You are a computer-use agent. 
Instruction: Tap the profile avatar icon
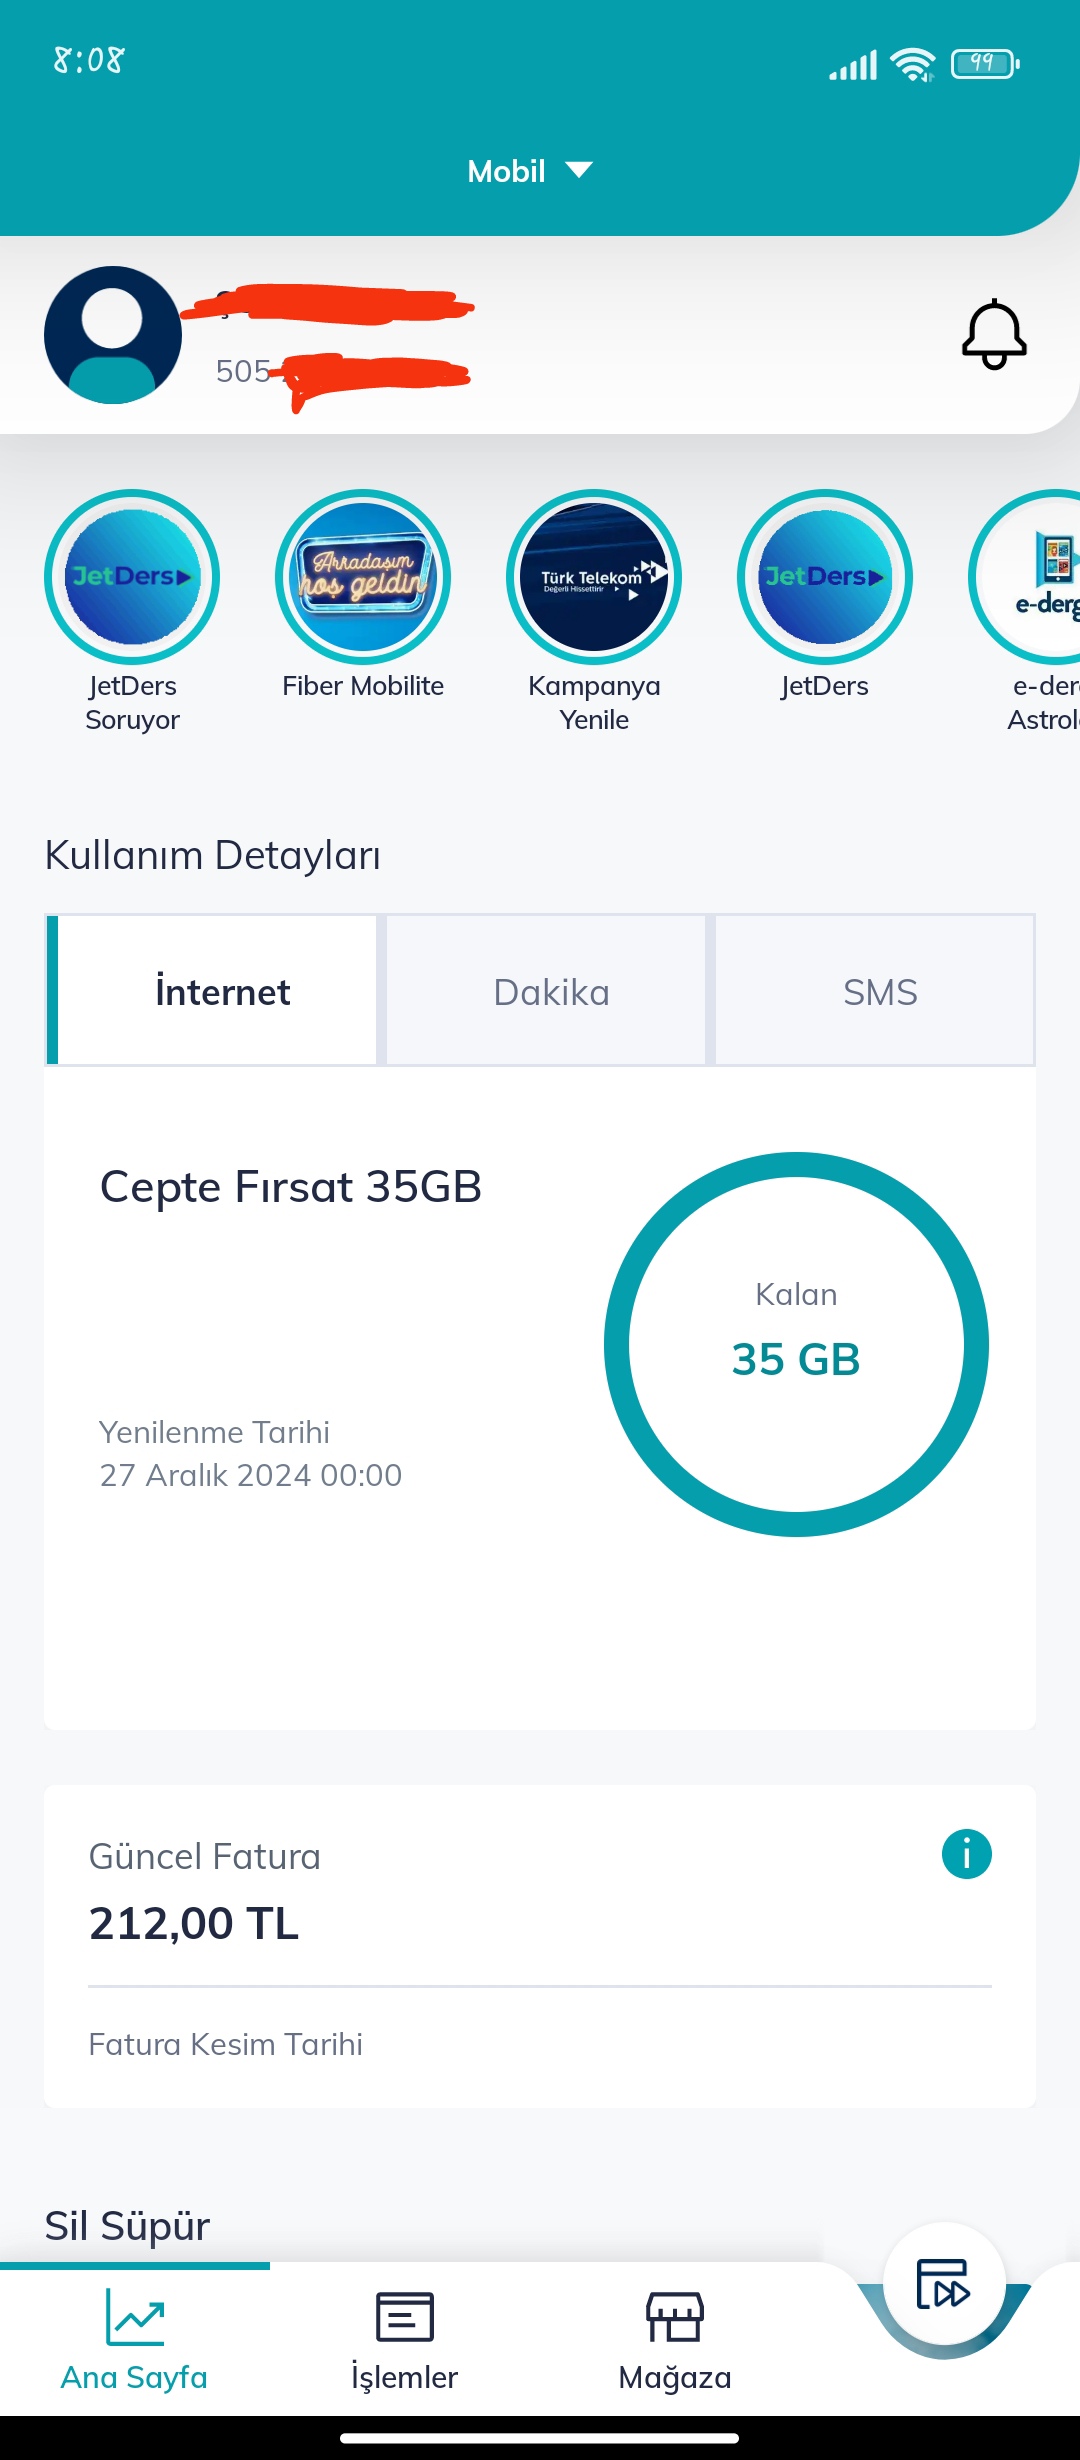(x=113, y=335)
